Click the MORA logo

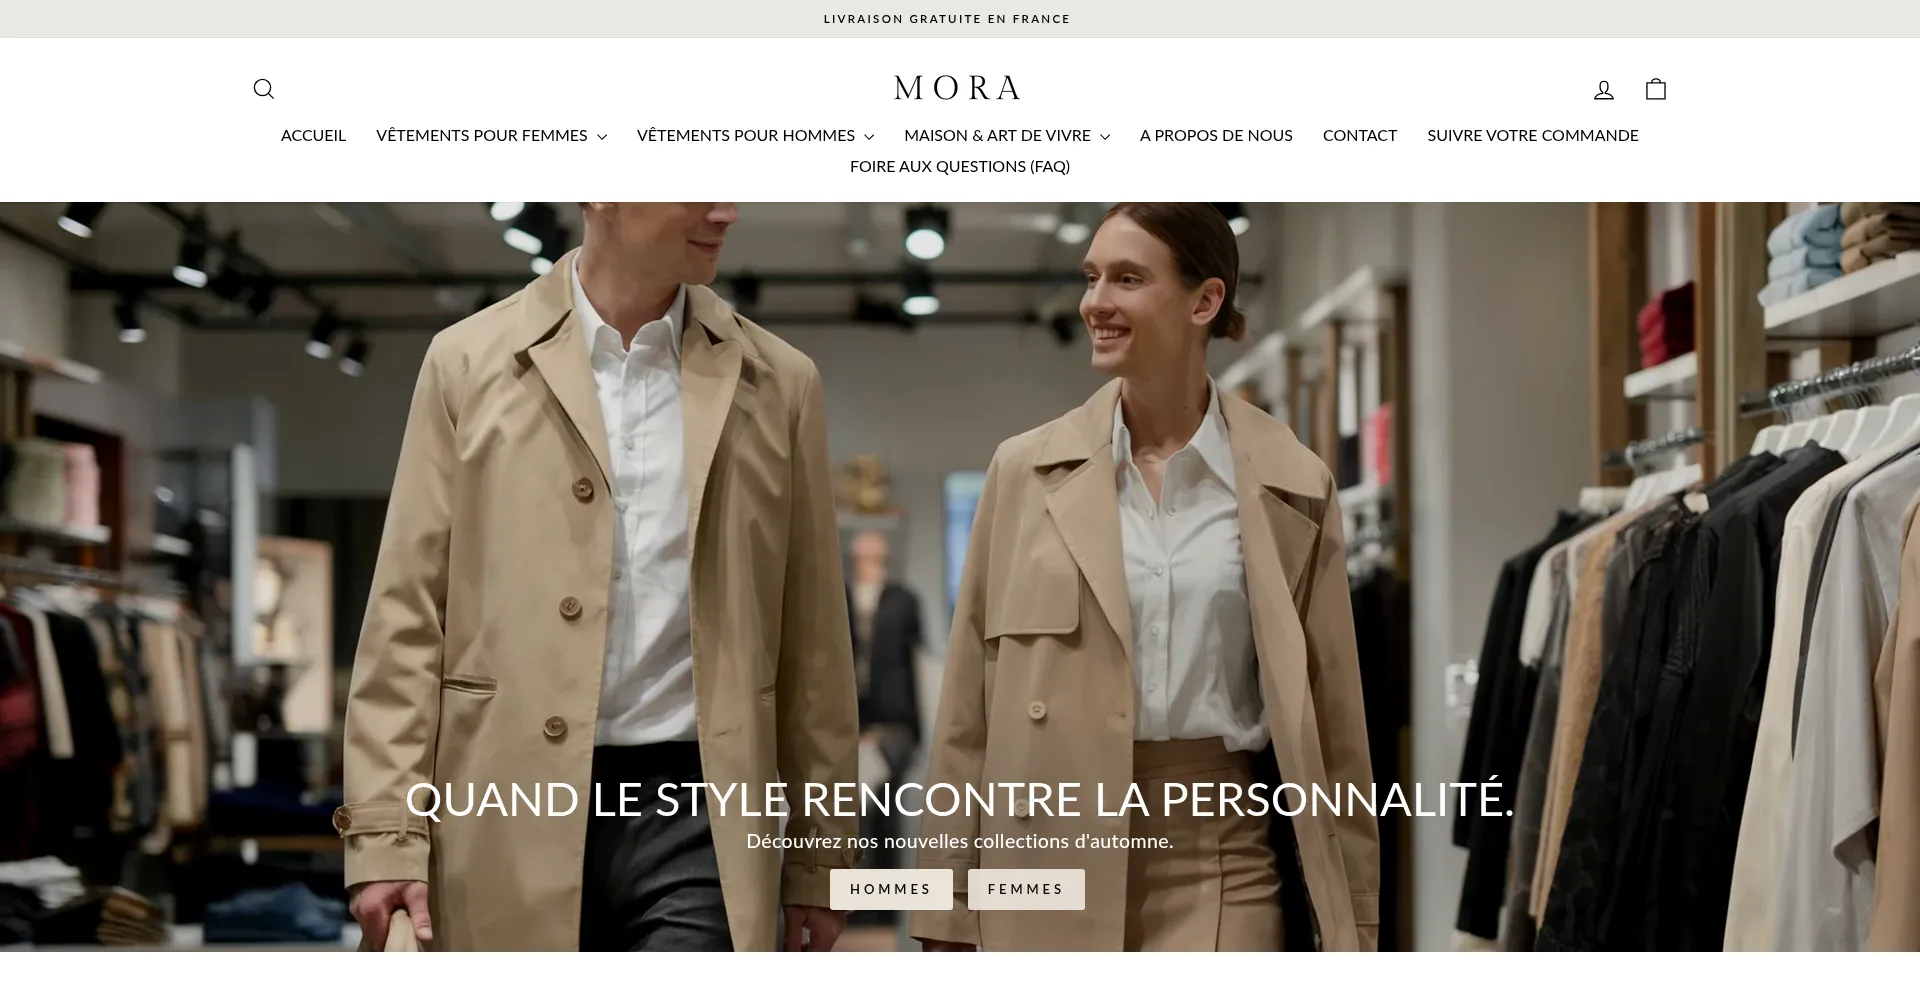coord(957,88)
